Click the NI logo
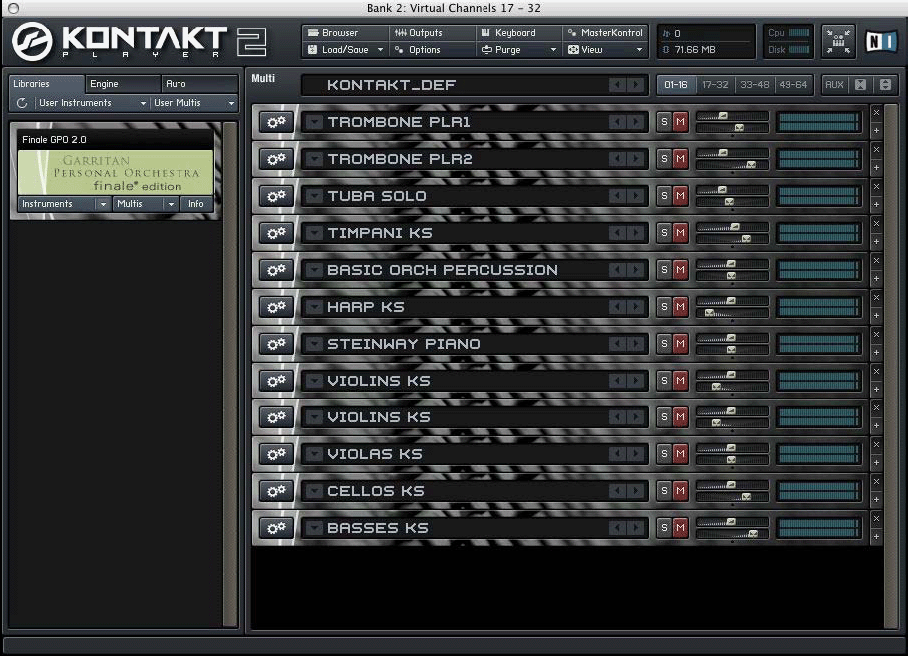 [x=881, y=42]
